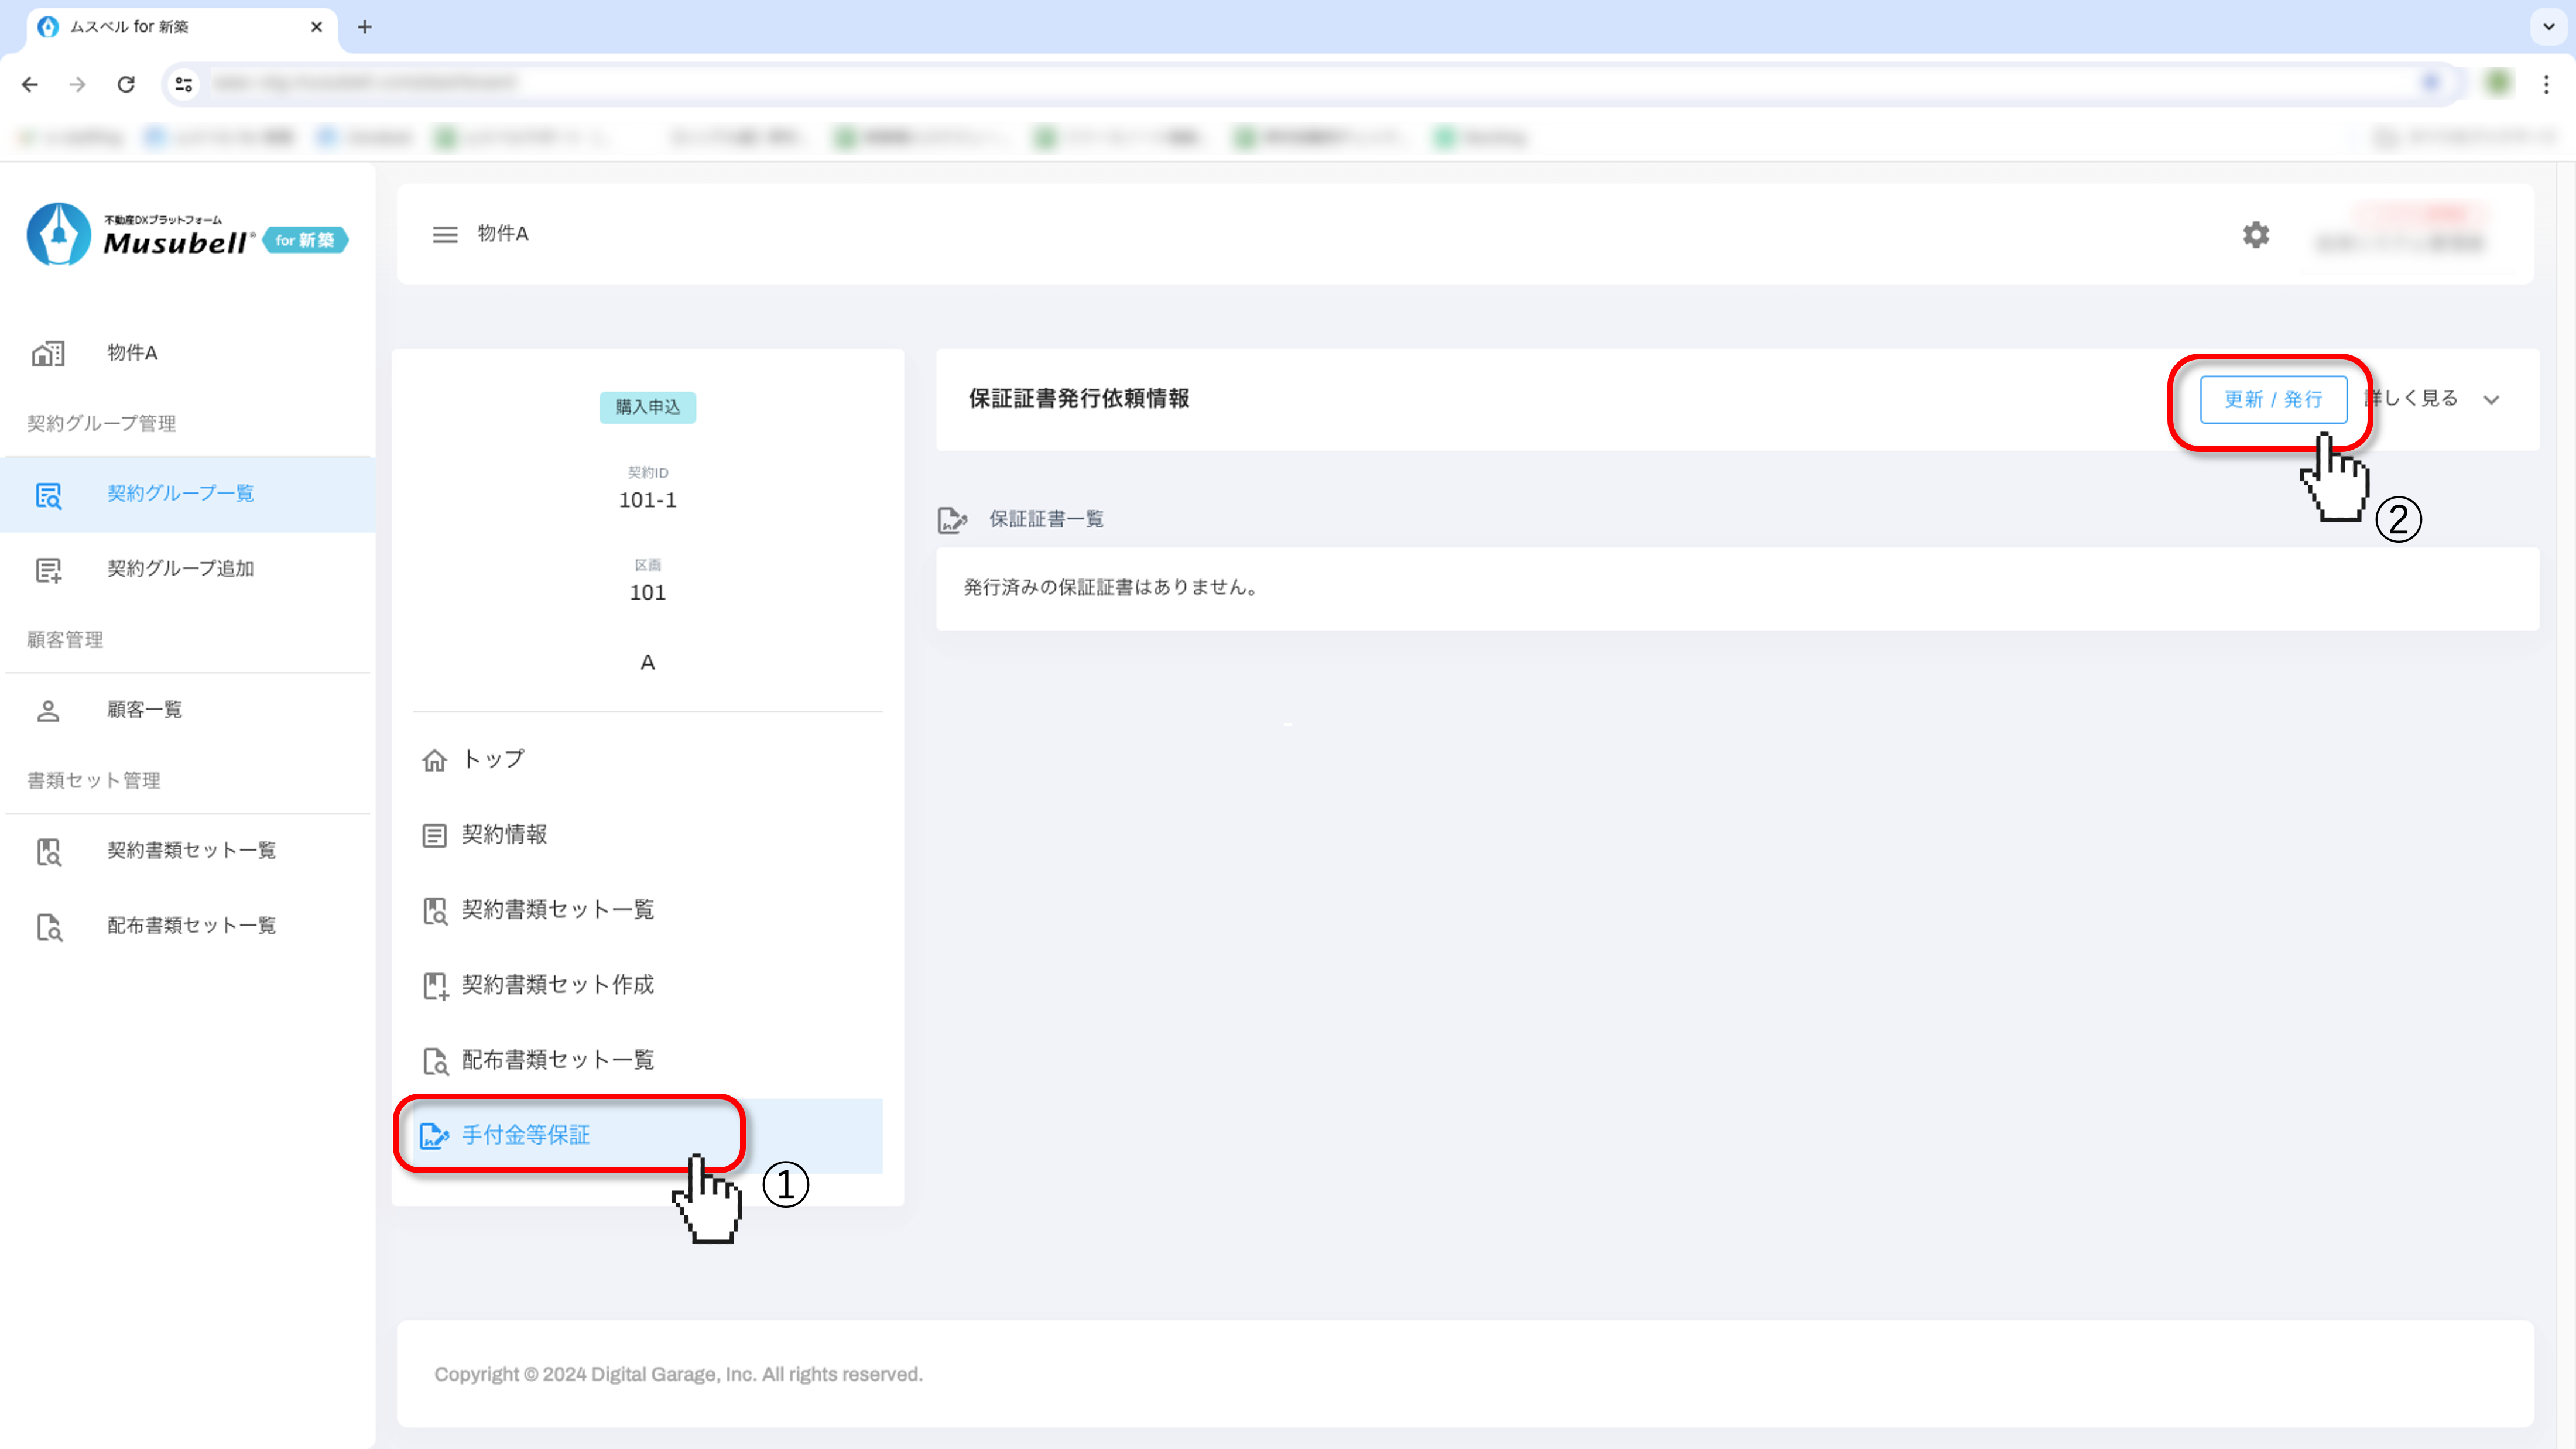Click the 更新 / 発行 button

pyautogui.click(x=2272, y=400)
